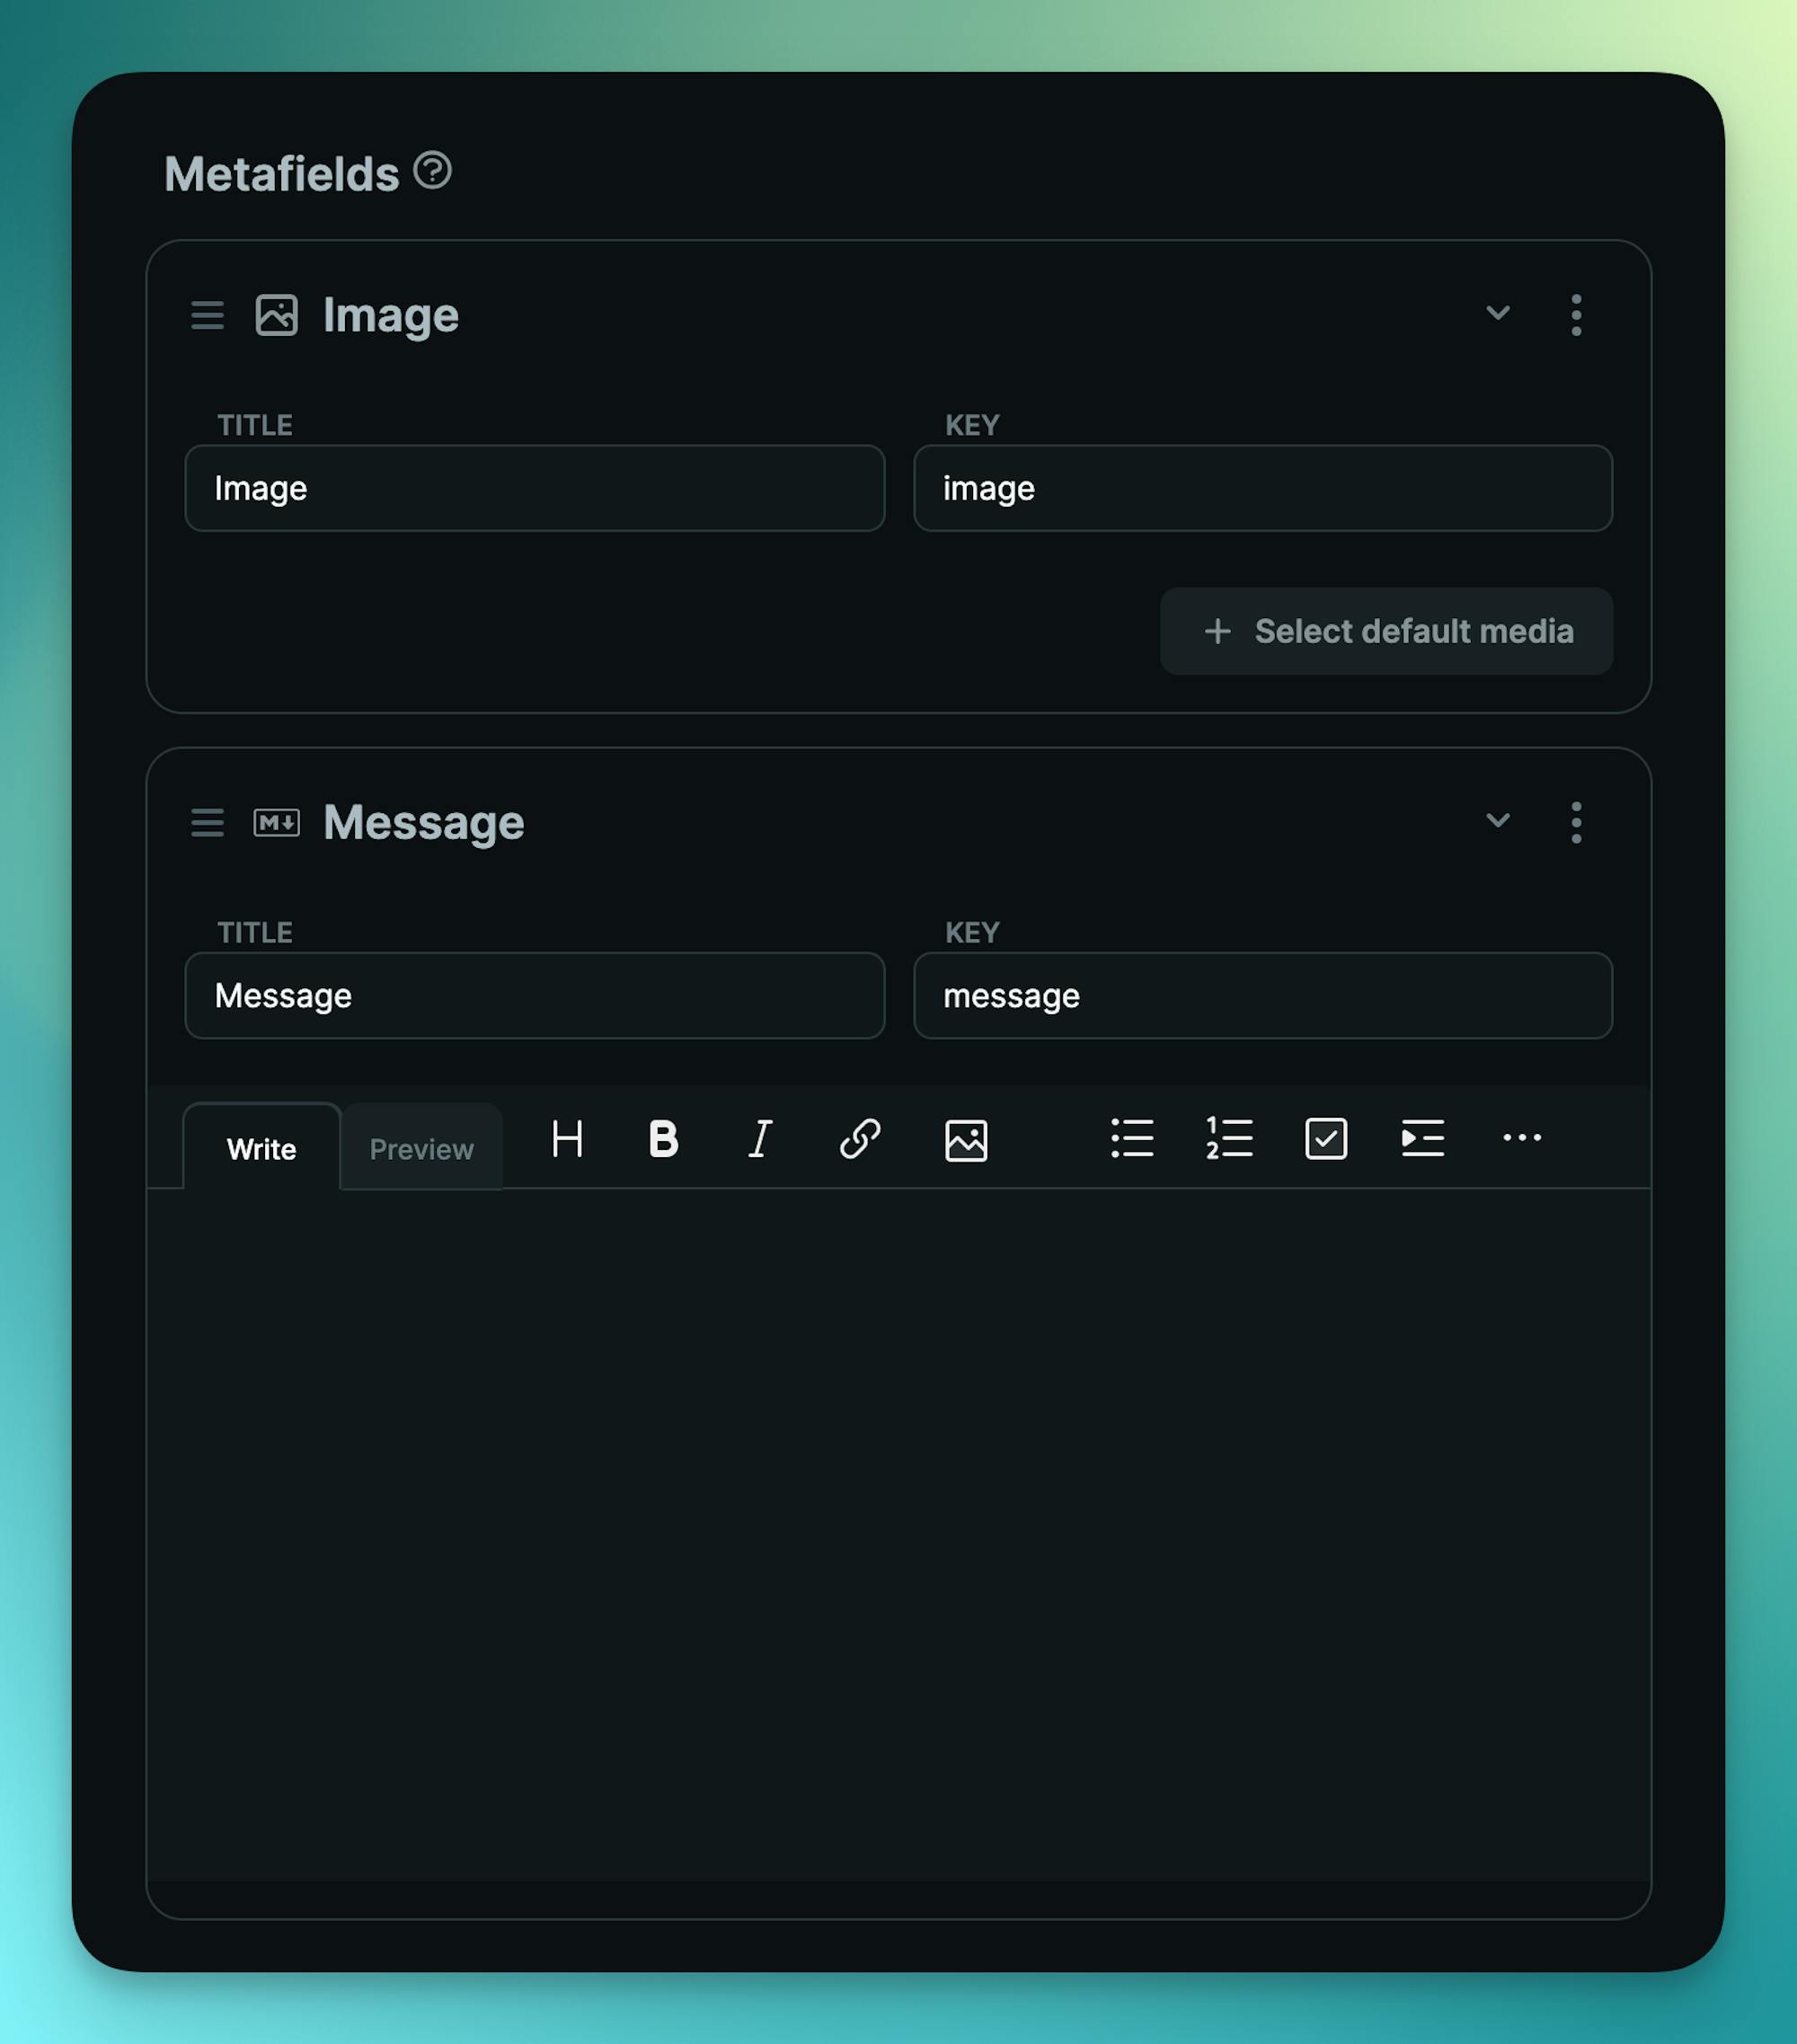Open the Message field options menu
The height and width of the screenshot is (2044, 1797).
click(1576, 822)
